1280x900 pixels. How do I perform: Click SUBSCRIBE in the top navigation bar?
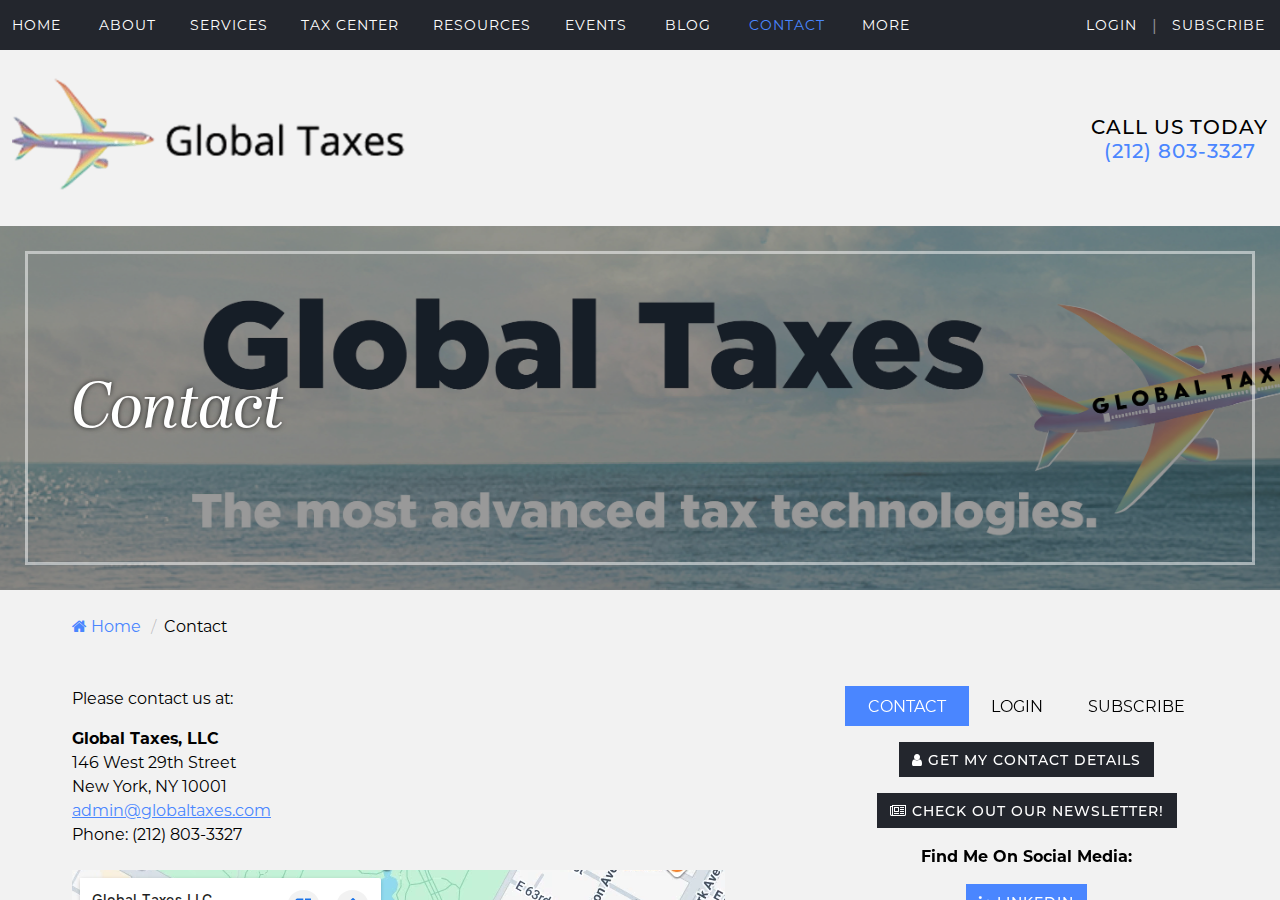(x=1218, y=25)
